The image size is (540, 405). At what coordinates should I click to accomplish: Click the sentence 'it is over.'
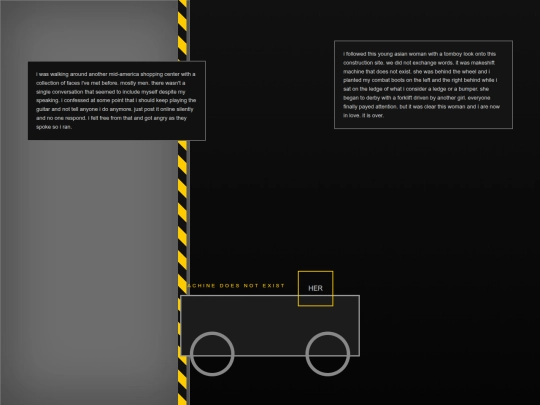[372, 116]
